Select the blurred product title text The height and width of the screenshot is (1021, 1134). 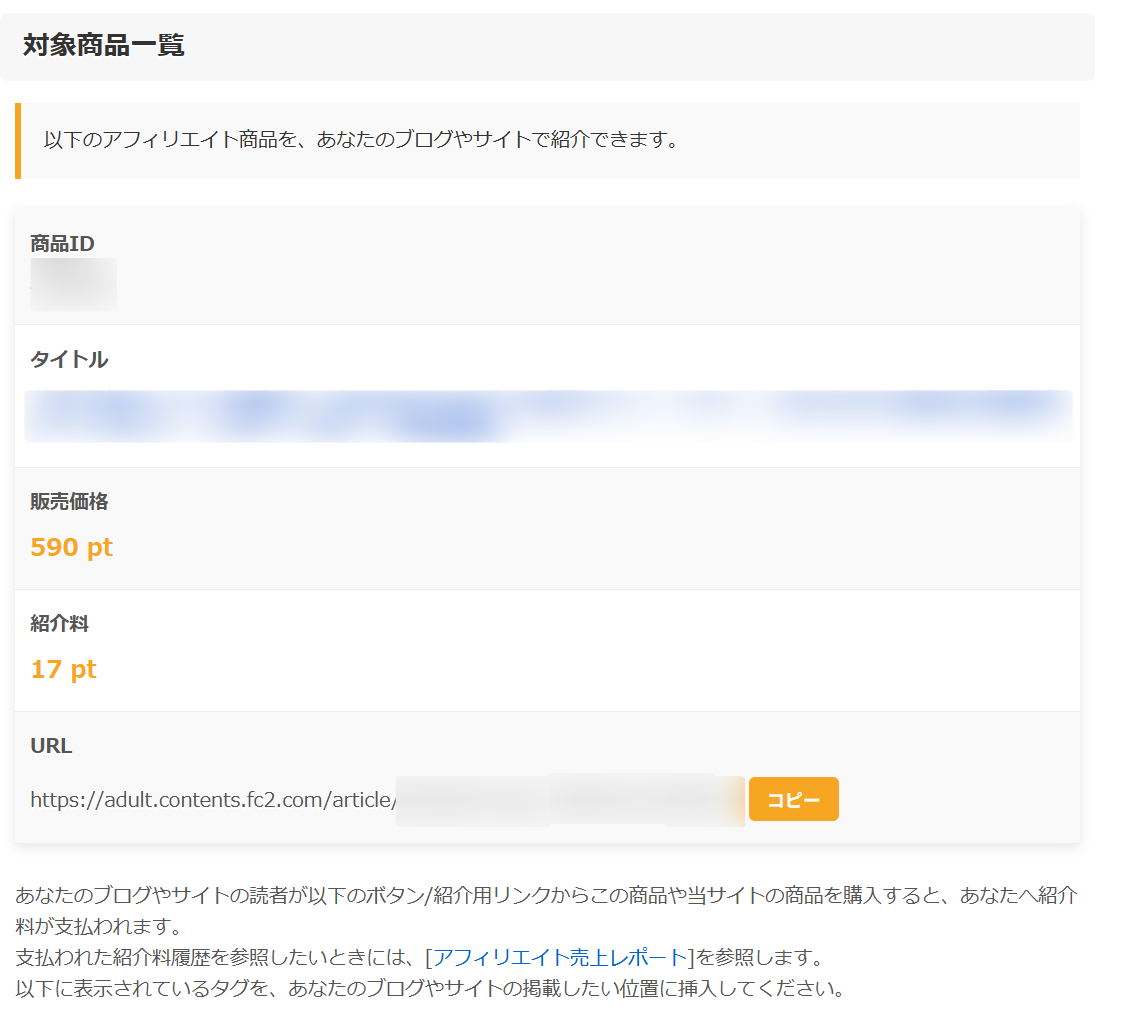tap(547, 416)
